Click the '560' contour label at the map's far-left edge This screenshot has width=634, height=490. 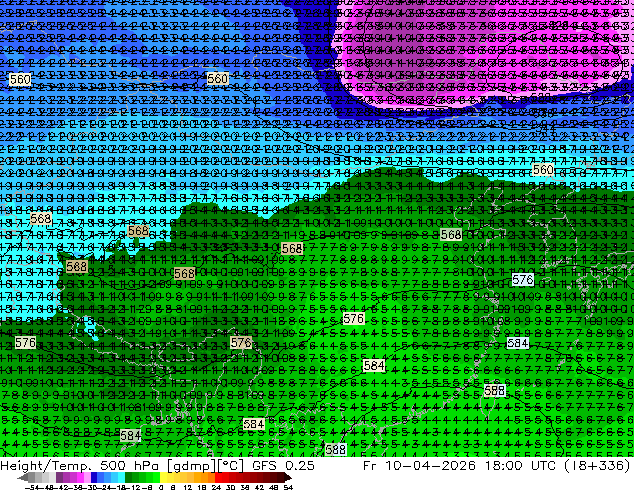point(20,79)
